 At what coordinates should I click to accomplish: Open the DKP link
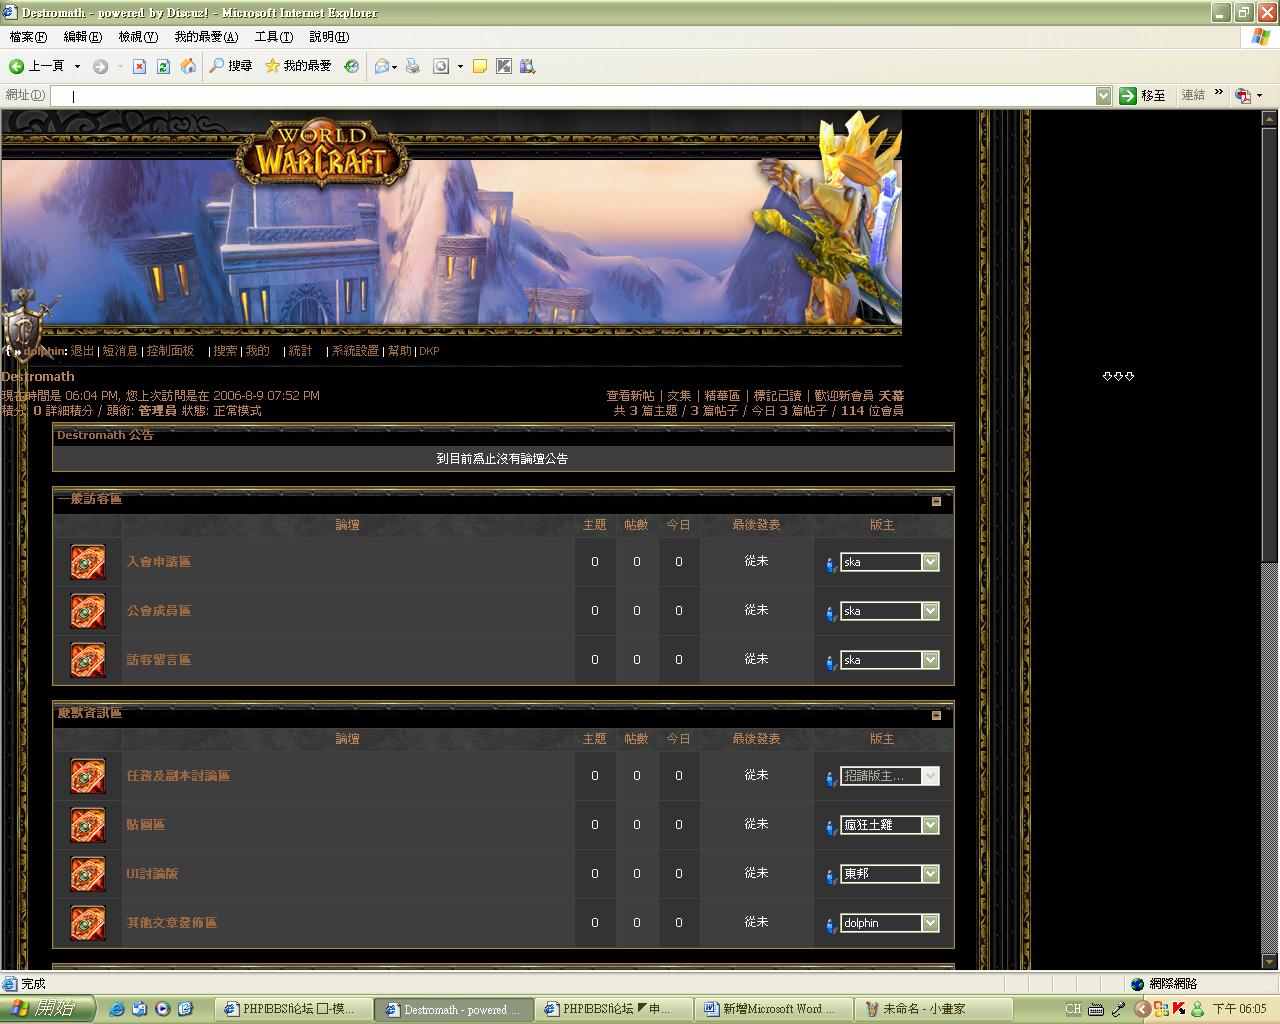[x=429, y=351]
